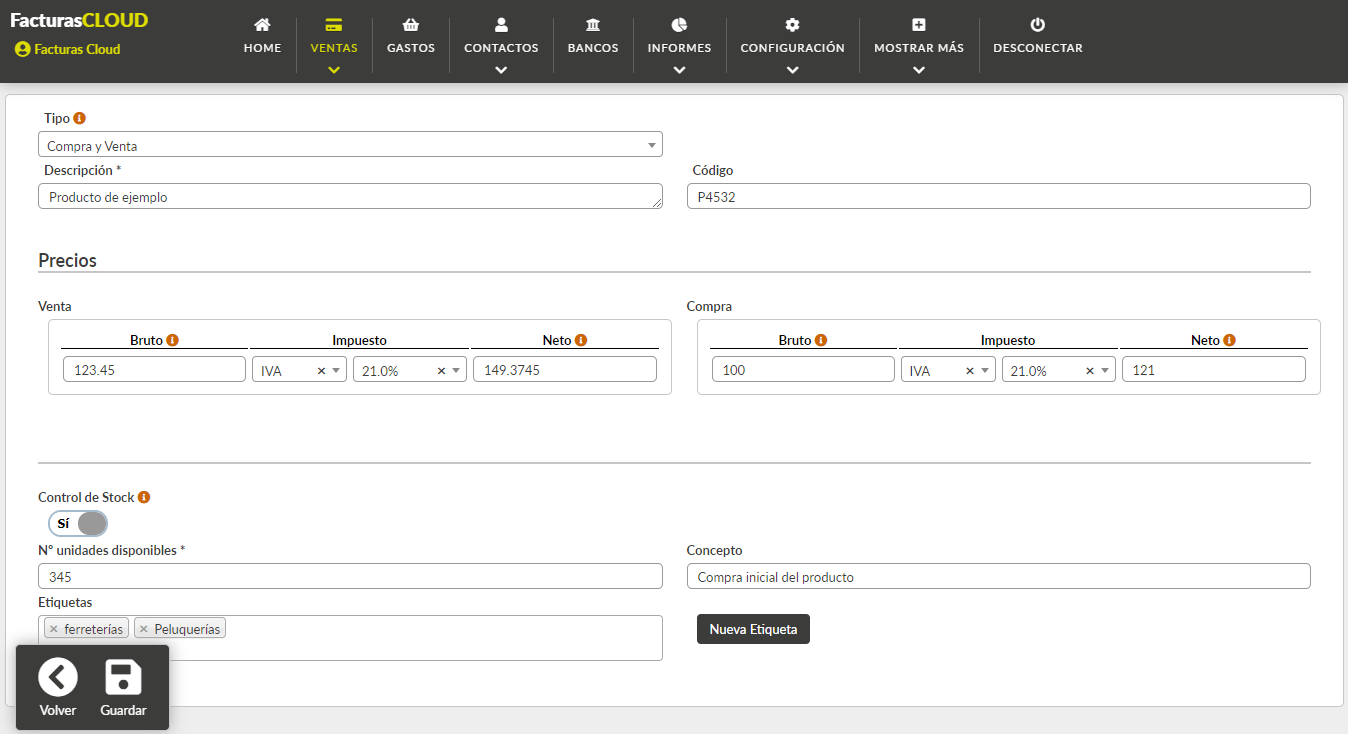Open the Venta IVA tax type dropdown
The height and width of the screenshot is (734, 1348).
[299, 370]
